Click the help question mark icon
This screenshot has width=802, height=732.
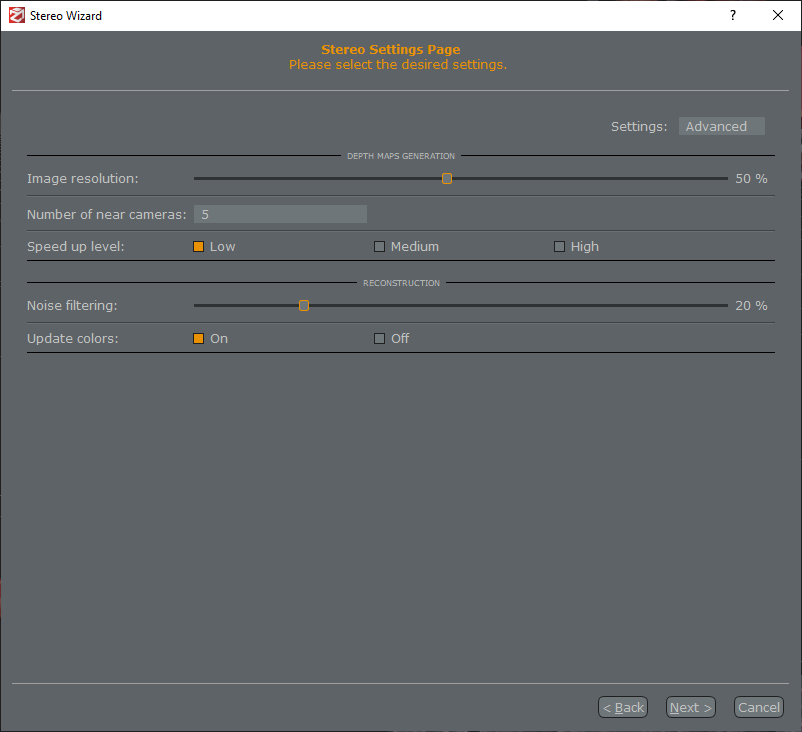tap(732, 16)
